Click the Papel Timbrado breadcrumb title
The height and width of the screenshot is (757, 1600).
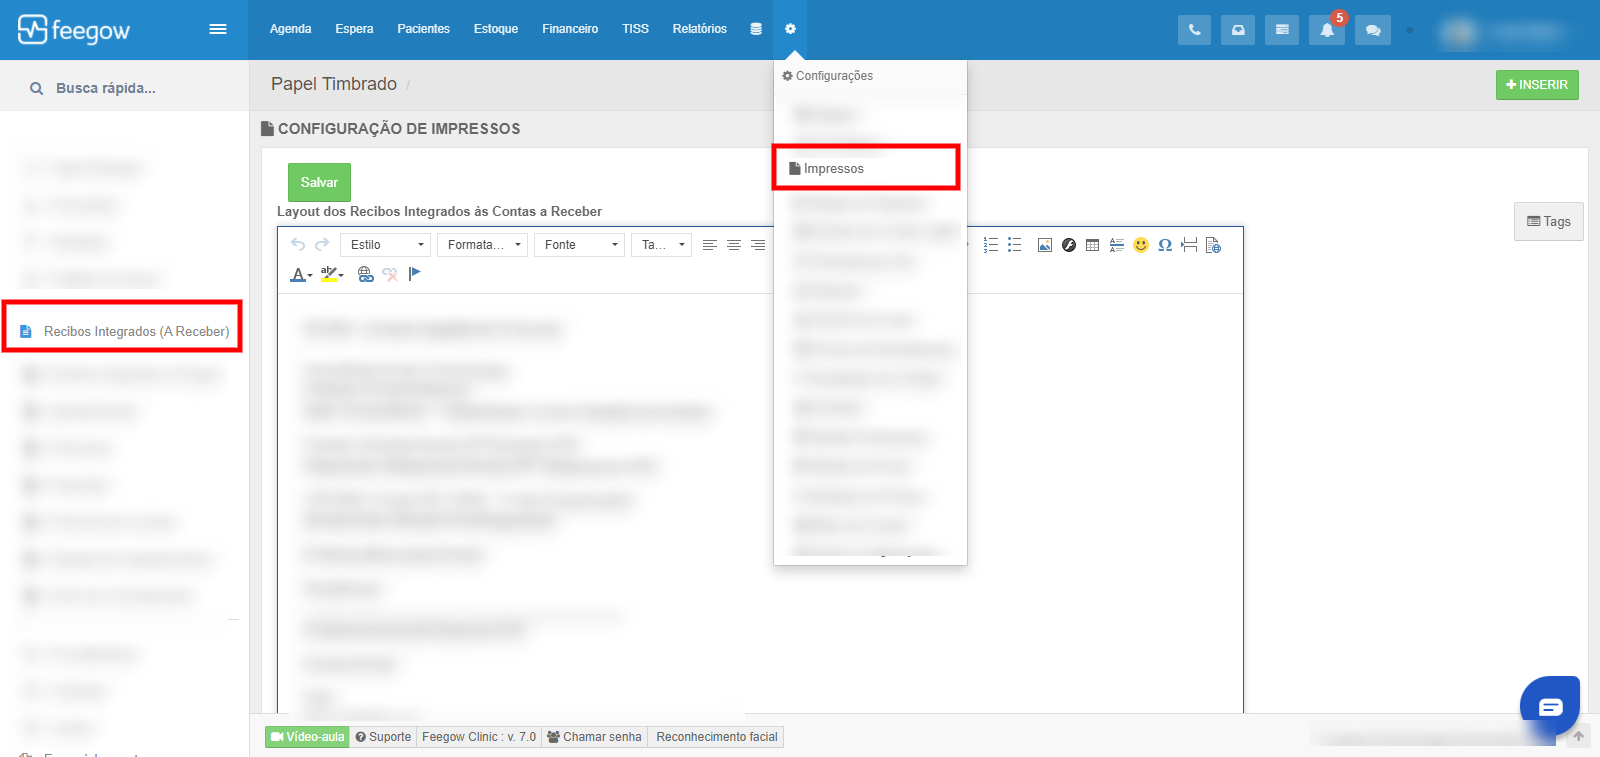[x=334, y=84]
